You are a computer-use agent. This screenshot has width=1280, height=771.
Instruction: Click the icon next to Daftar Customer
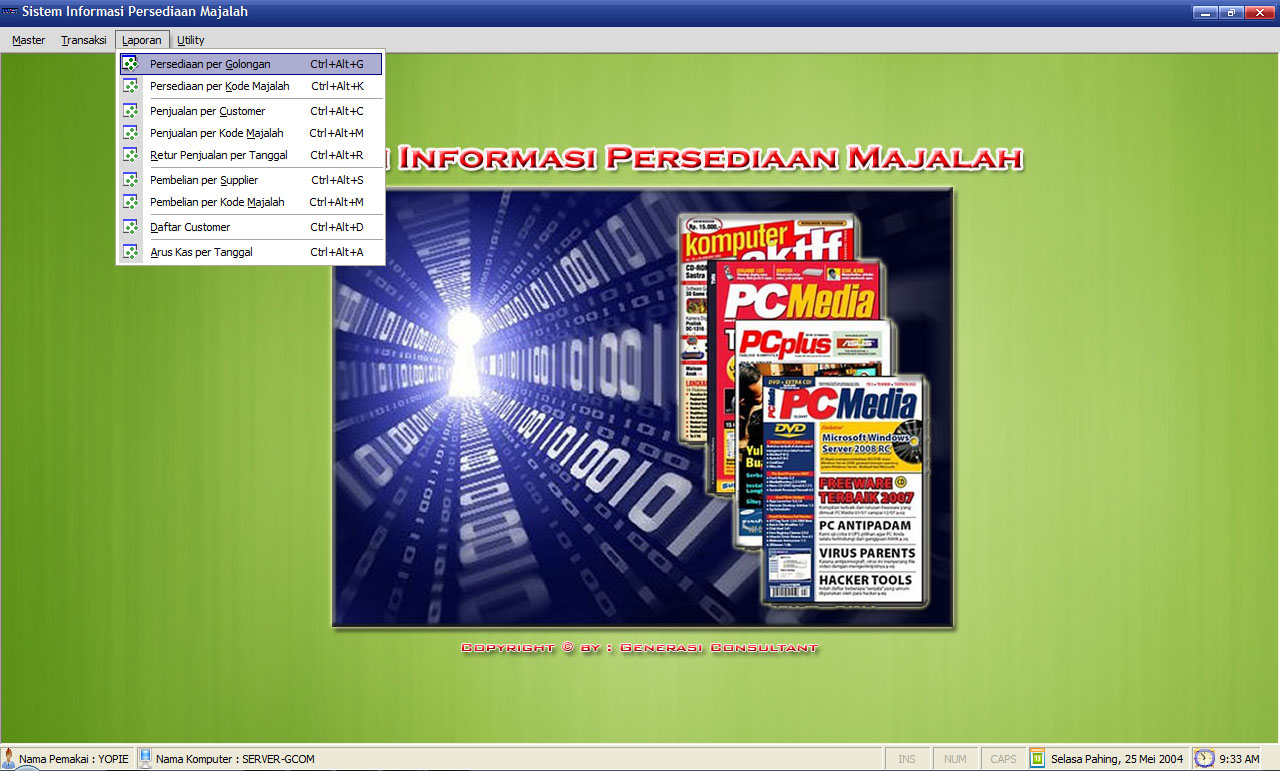[130, 227]
